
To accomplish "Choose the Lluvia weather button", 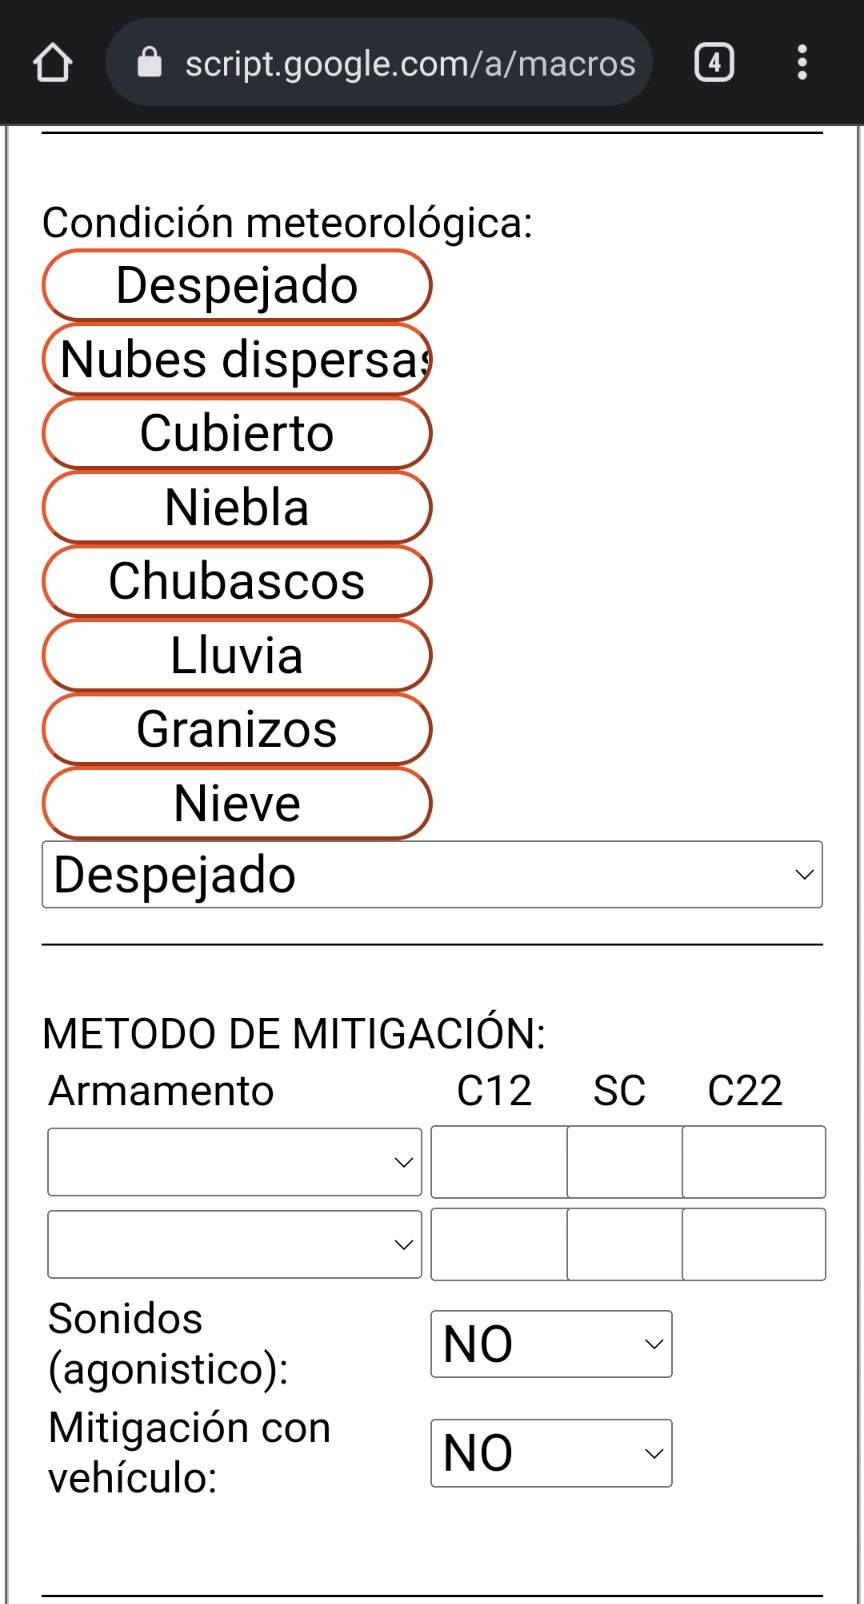I will pos(237,655).
